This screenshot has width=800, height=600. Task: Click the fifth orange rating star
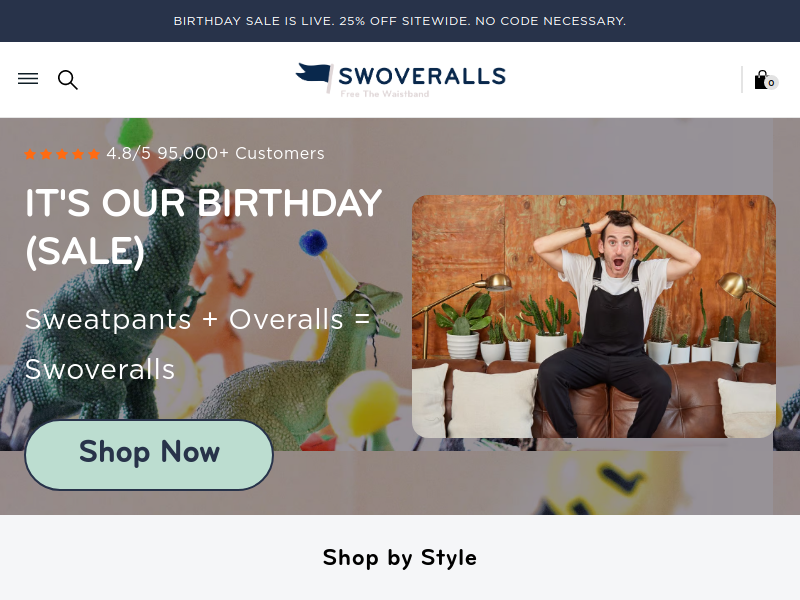pyautogui.click(x=94, y=154)
